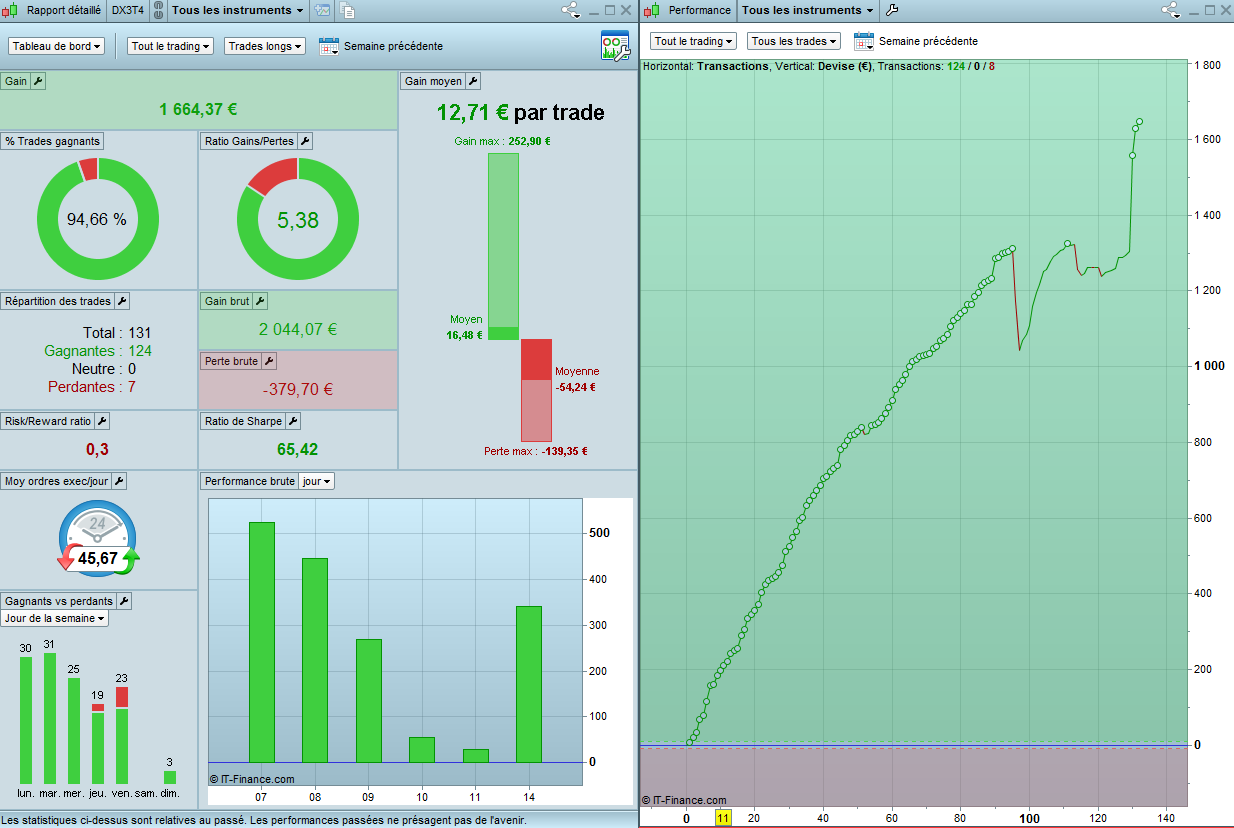The image size is (1234, 828).
Task: Click Semaine précédente in Rapport détaillé toolbar
Action: click(393, 46)
